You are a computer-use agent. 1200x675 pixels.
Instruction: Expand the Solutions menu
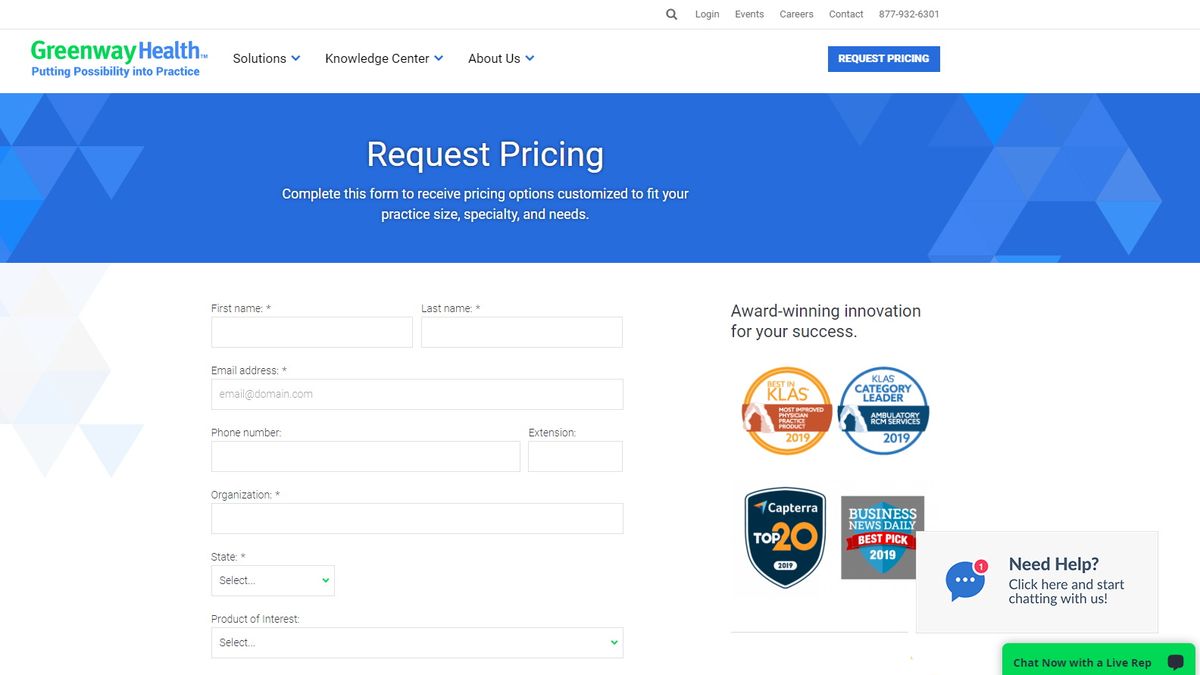[266, 58]
